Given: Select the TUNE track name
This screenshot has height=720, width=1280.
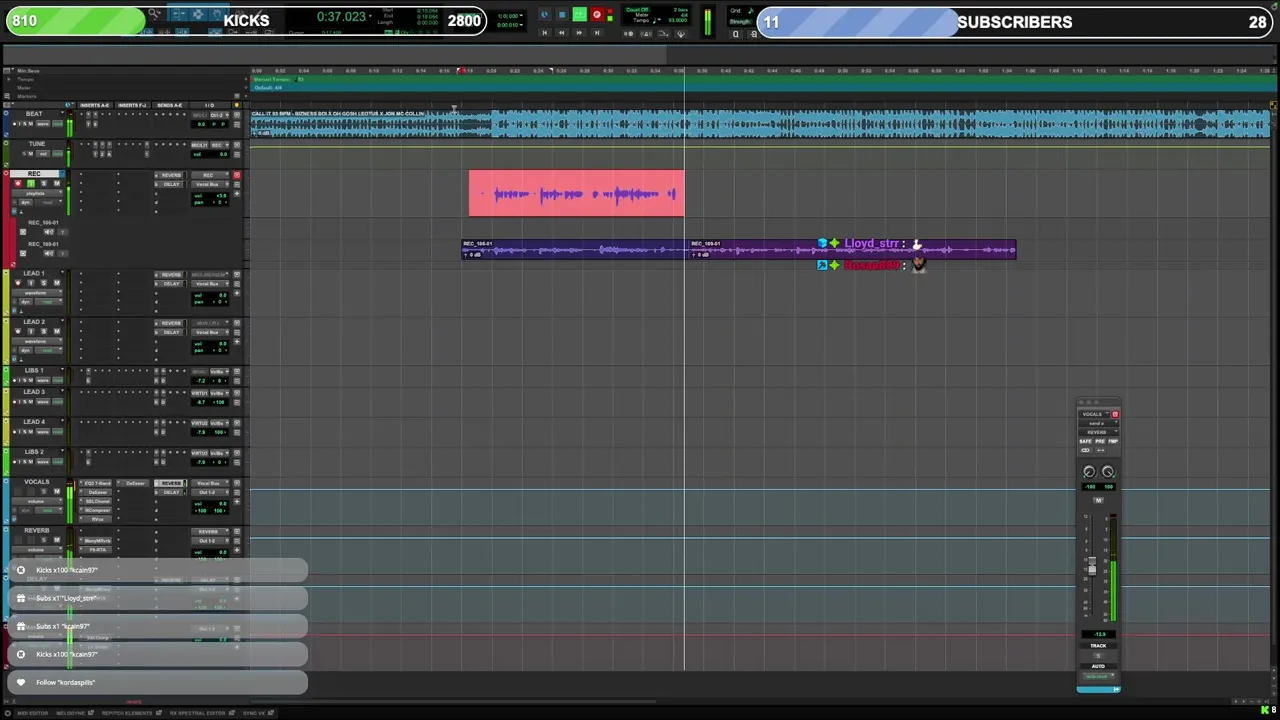Looking at the screenshot, I should [x=36, y=144].
